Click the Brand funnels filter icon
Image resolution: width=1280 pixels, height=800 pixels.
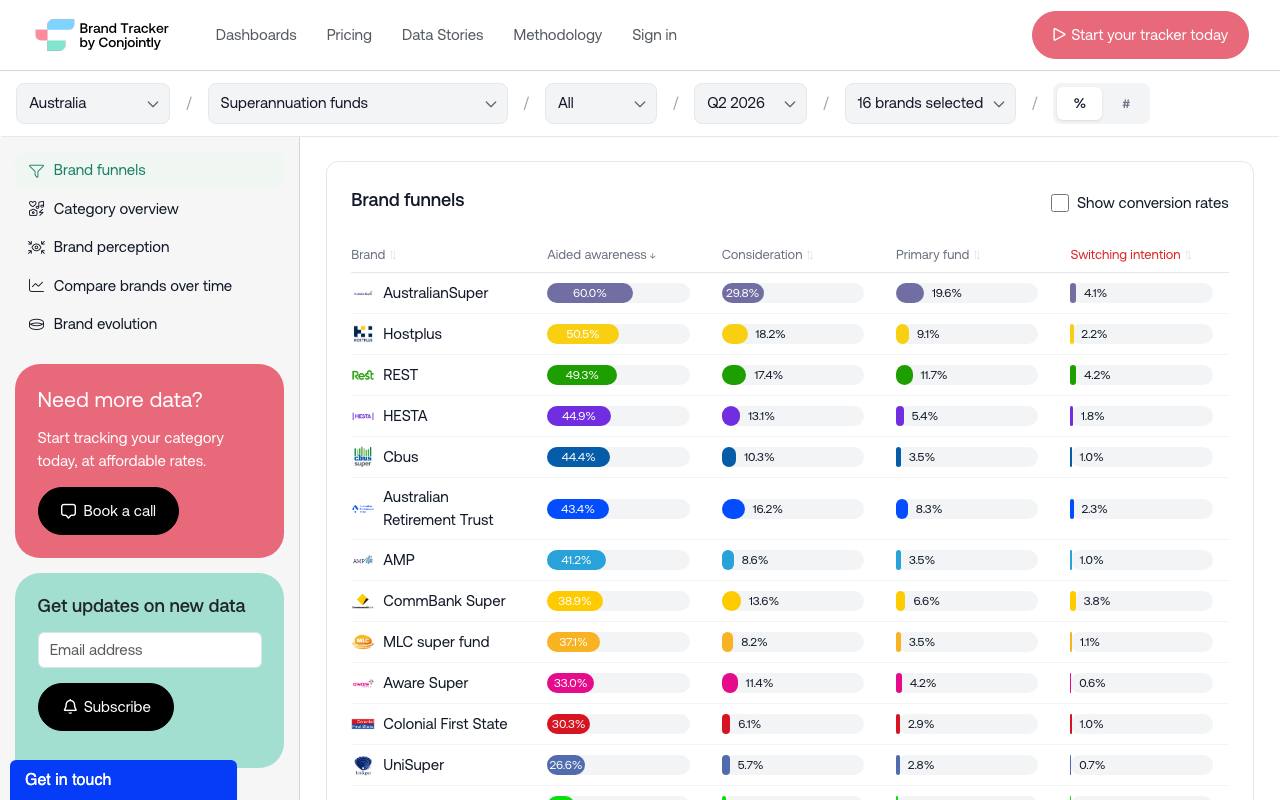point(37,170)
